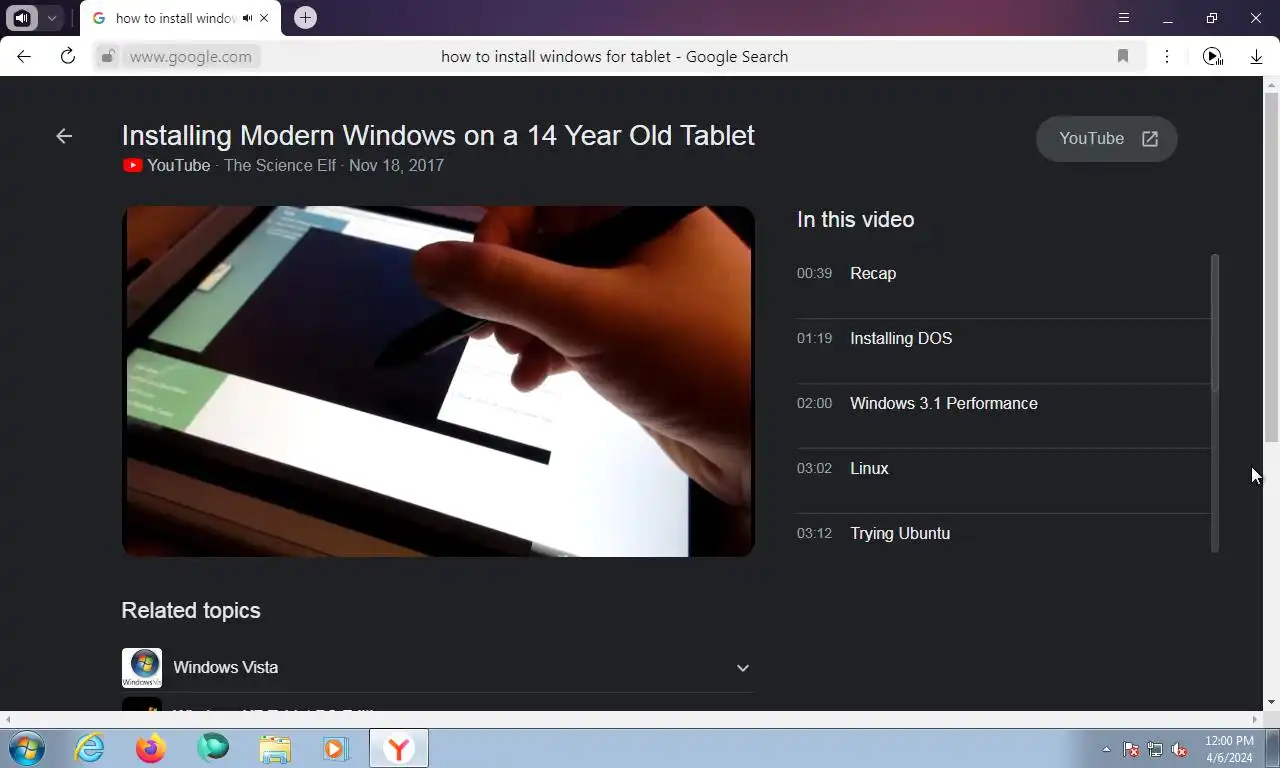Click the horizontal scrollbar right arrow
This screenshot has width=1280, height=768.
point(1256,719)
